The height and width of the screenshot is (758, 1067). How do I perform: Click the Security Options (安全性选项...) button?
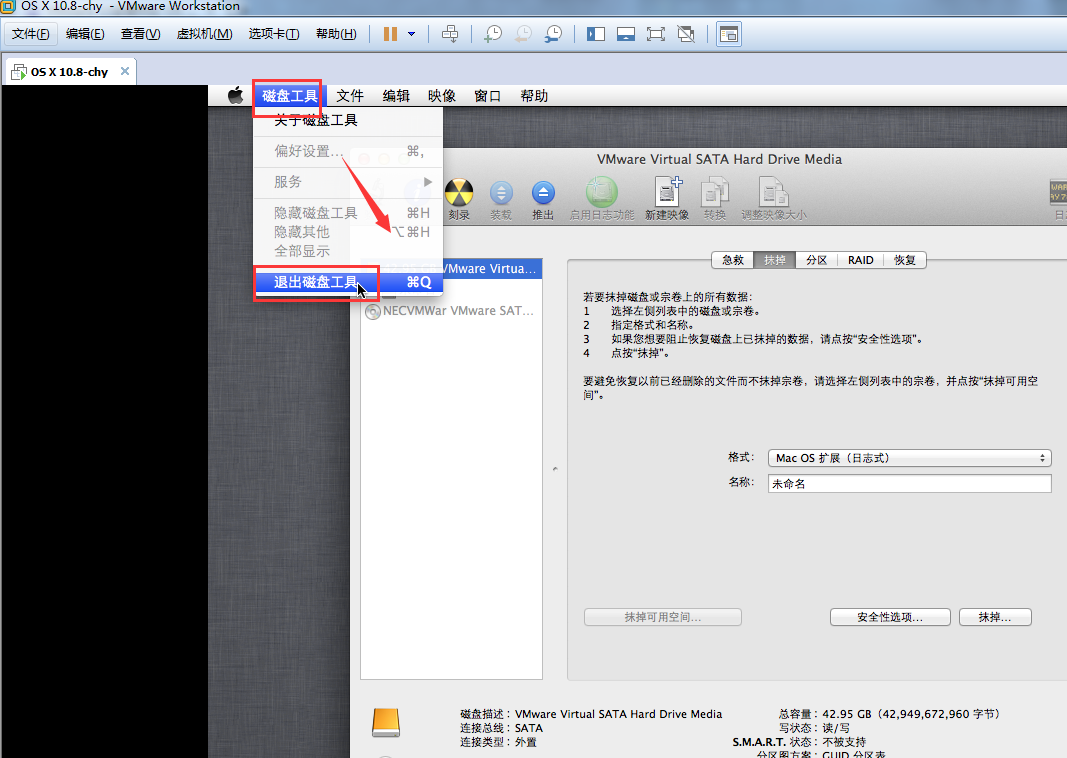889,617
